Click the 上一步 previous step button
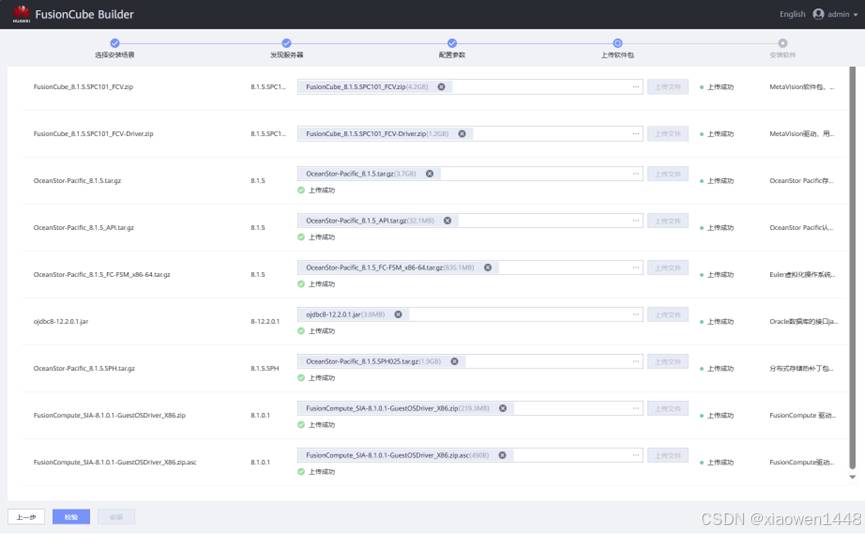Screen dimensions: 865x534 click(x=26, y=517)
